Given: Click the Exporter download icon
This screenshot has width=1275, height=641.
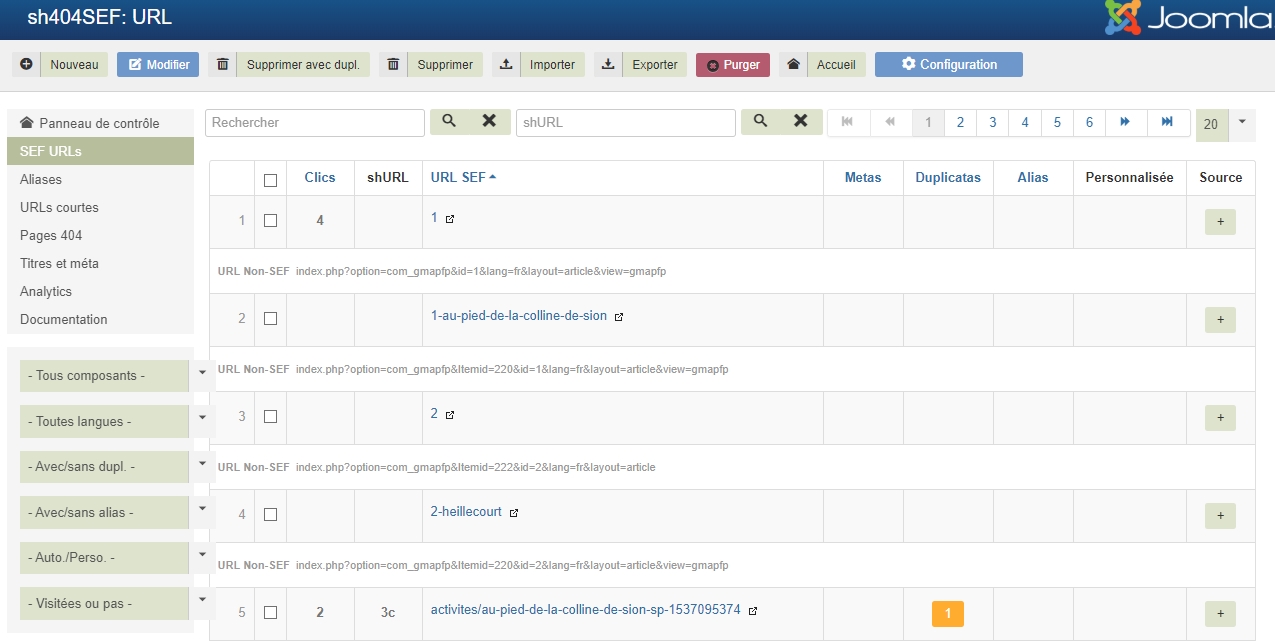Looking at the screenshot, I should 608,64.
